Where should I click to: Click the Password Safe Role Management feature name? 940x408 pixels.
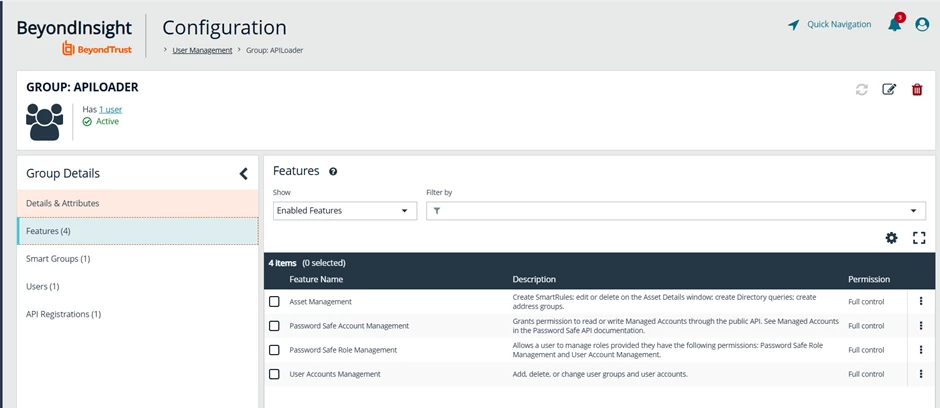tap(343, 350)
